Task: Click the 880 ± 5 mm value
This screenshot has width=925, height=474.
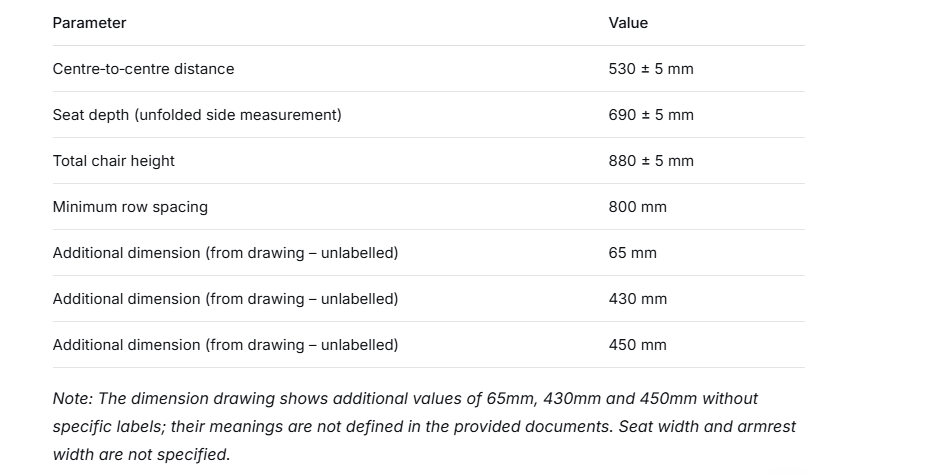Action: [x=651, y=161]
